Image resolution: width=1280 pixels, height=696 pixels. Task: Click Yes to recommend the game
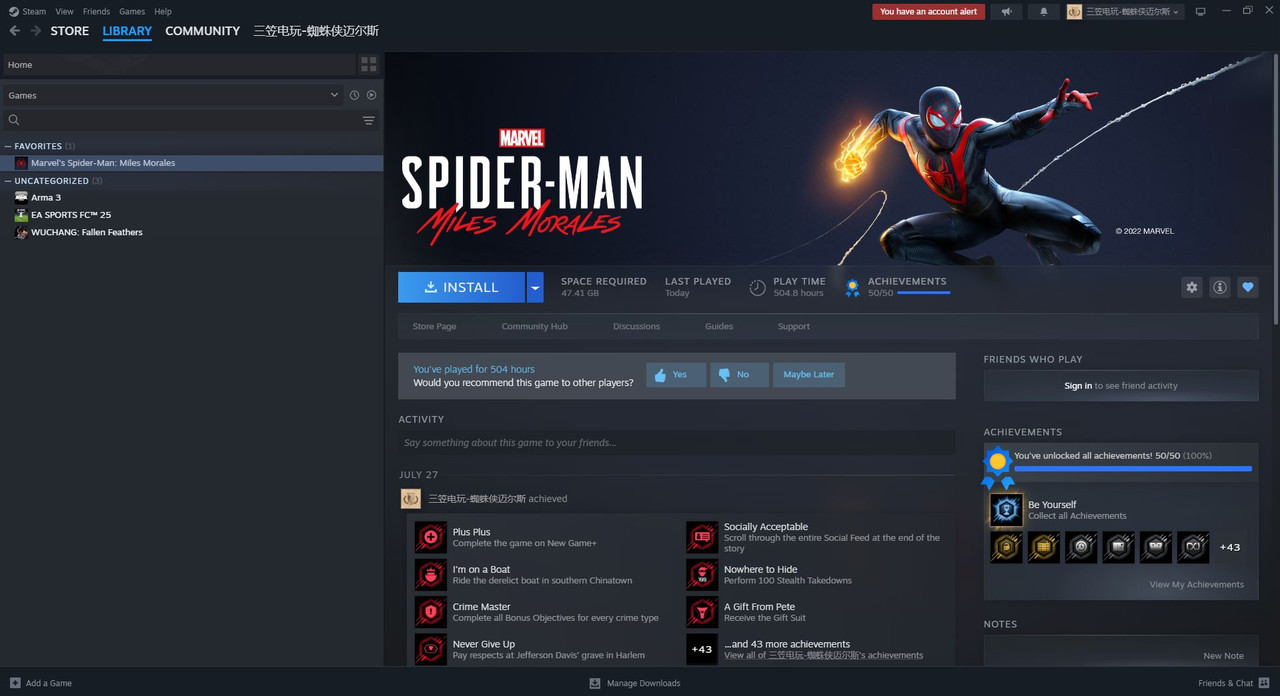click(x=676, y=375)
